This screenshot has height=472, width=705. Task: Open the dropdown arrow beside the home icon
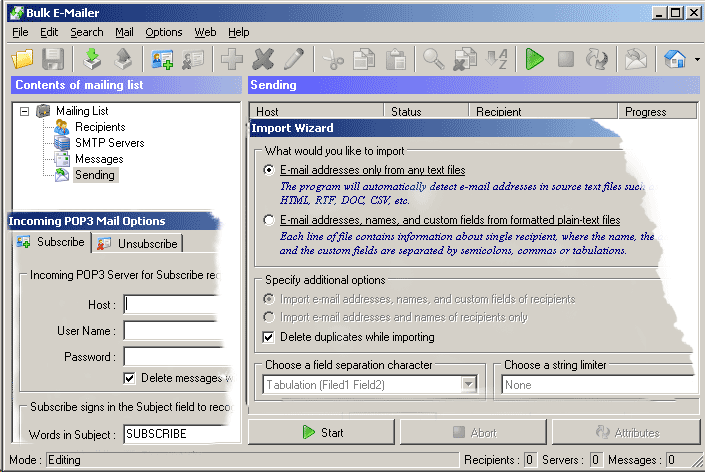click(697, 60)
